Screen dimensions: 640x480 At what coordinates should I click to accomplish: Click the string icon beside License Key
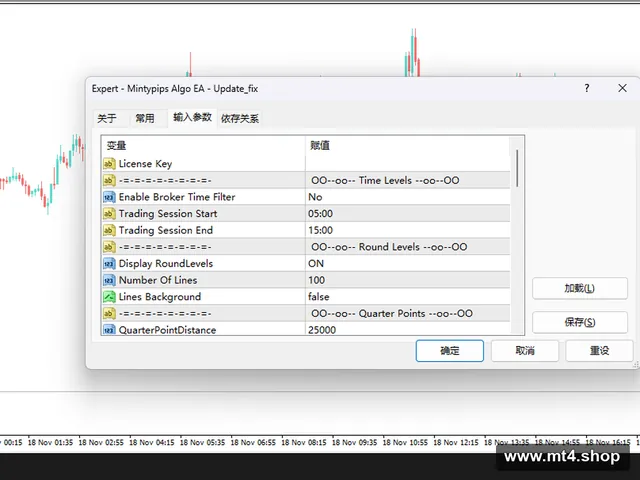click(109, 164)
